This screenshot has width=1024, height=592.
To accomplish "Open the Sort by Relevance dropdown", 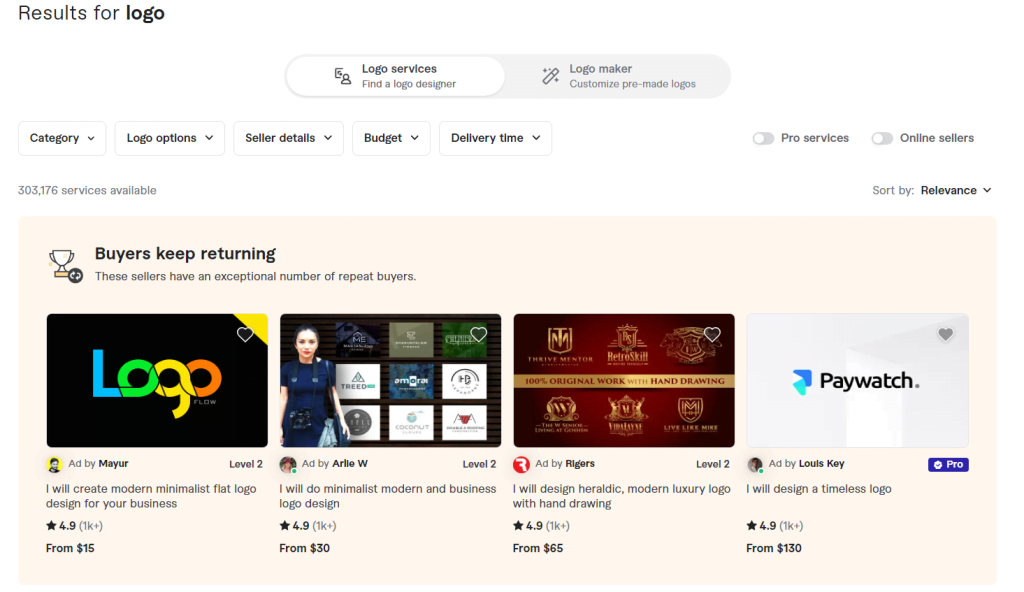I will [955, 191].
